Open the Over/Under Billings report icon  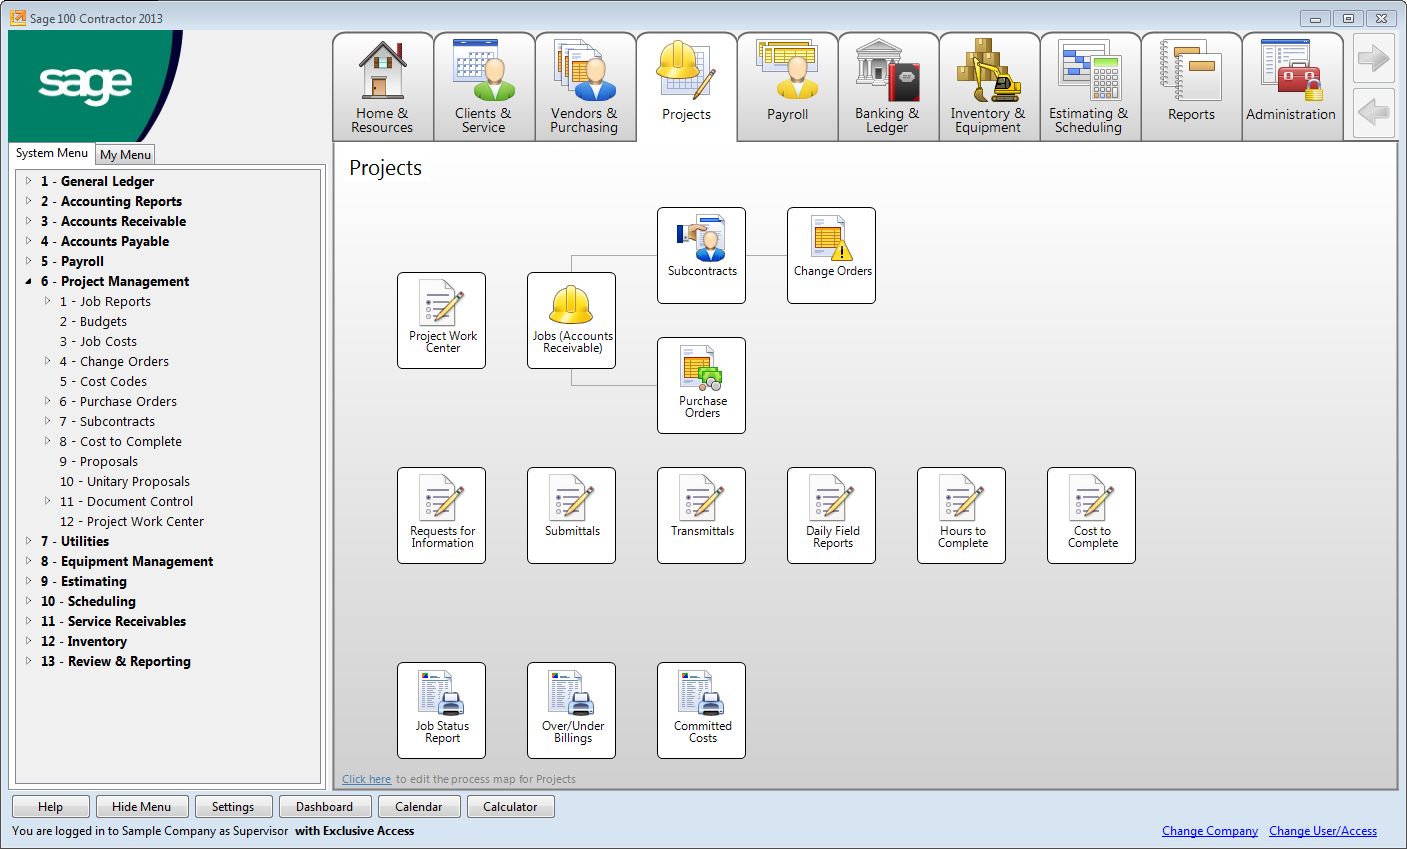(x=572, y=710)
